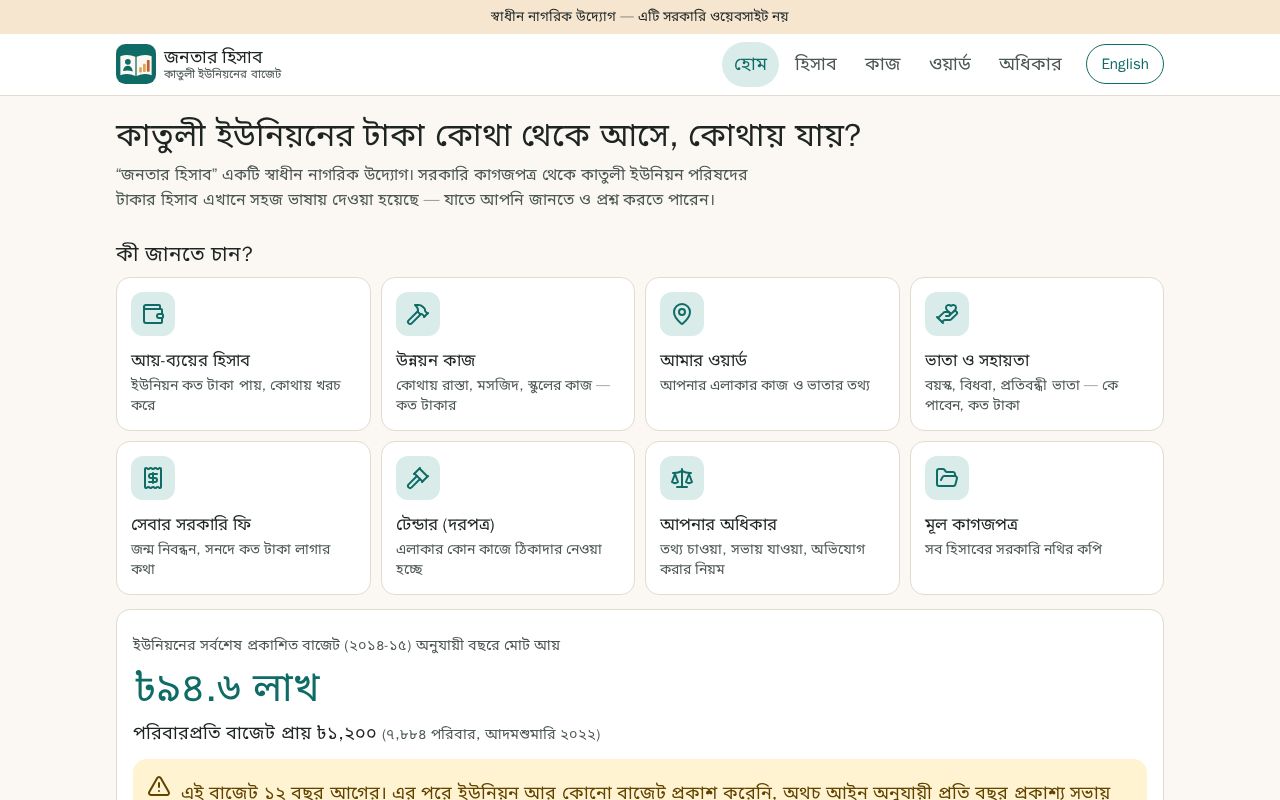Click the scales icon for আপনার অধিকার

(682, 478)
